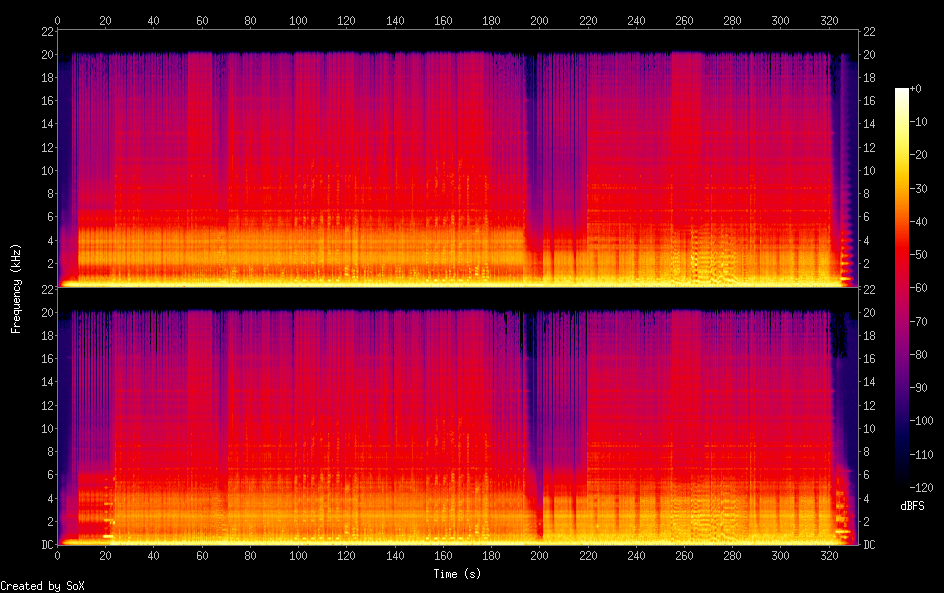Click the lower channel spectrogram plot
The width and height of the screenshot is (944, 593).
click(x=458, y=417)
